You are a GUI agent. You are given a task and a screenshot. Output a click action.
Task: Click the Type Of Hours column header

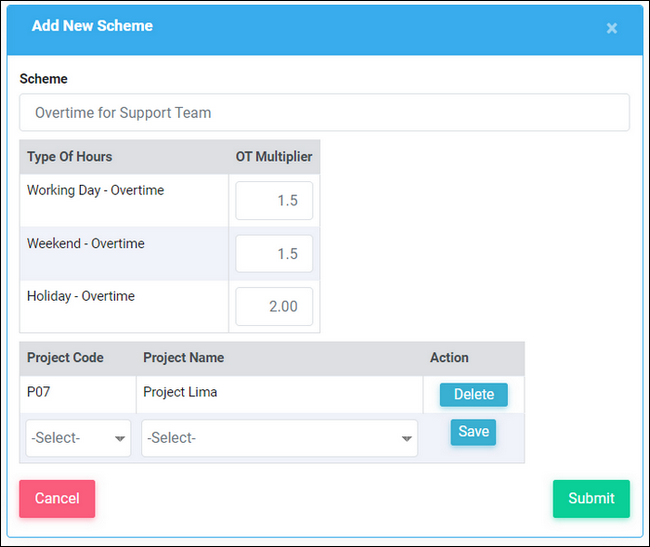tap(70, 157)
